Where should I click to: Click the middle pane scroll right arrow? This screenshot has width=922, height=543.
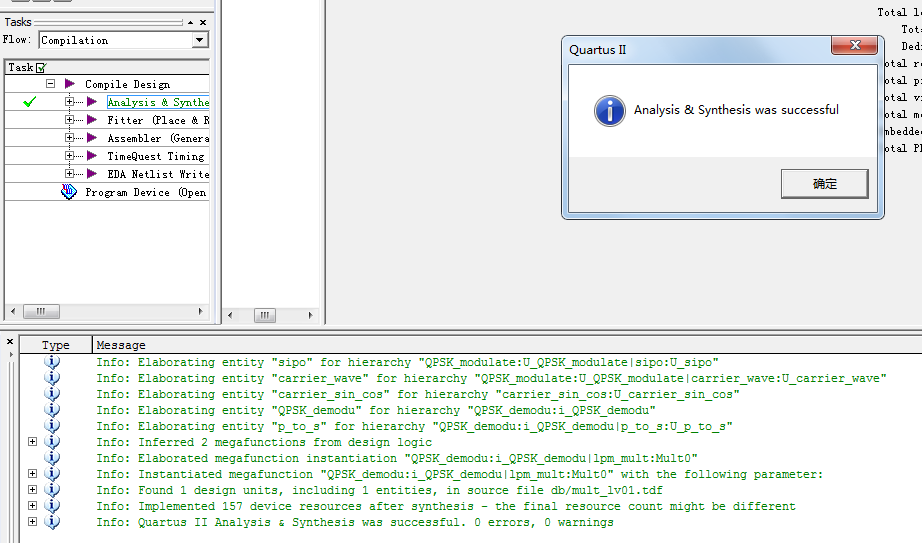(x=310, y=315)
